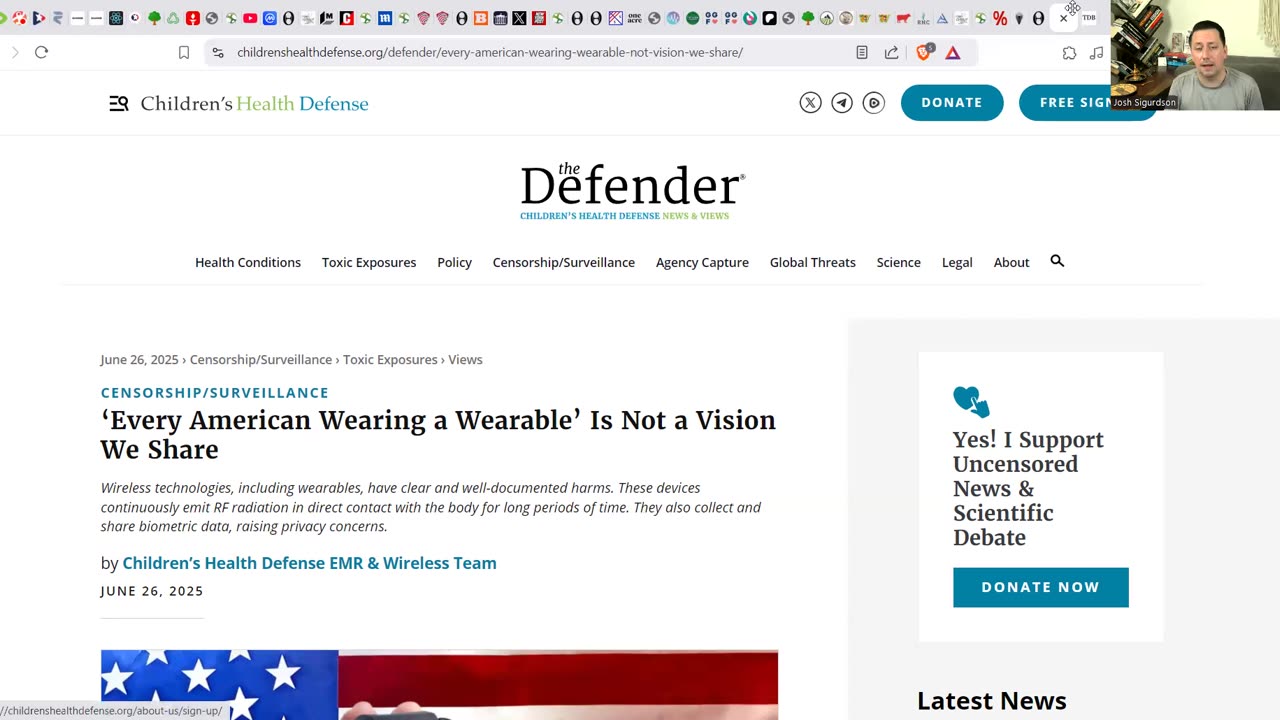Click The Defender logo
Image resolution: width=1280 pixels, height=720 pixels.
pyautogui.click(x=632, y=191)
